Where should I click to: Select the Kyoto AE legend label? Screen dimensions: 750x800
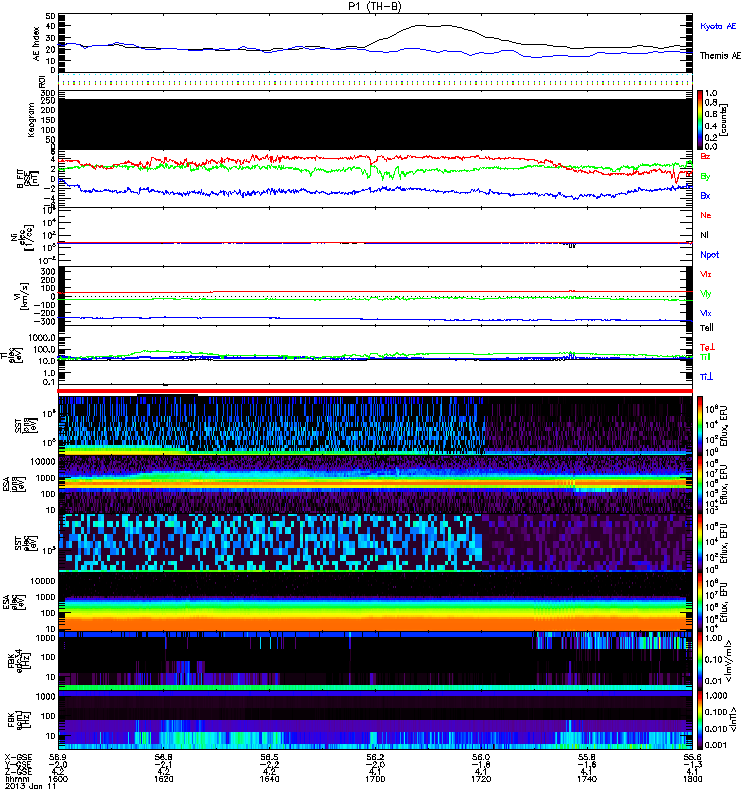(718, 26)
